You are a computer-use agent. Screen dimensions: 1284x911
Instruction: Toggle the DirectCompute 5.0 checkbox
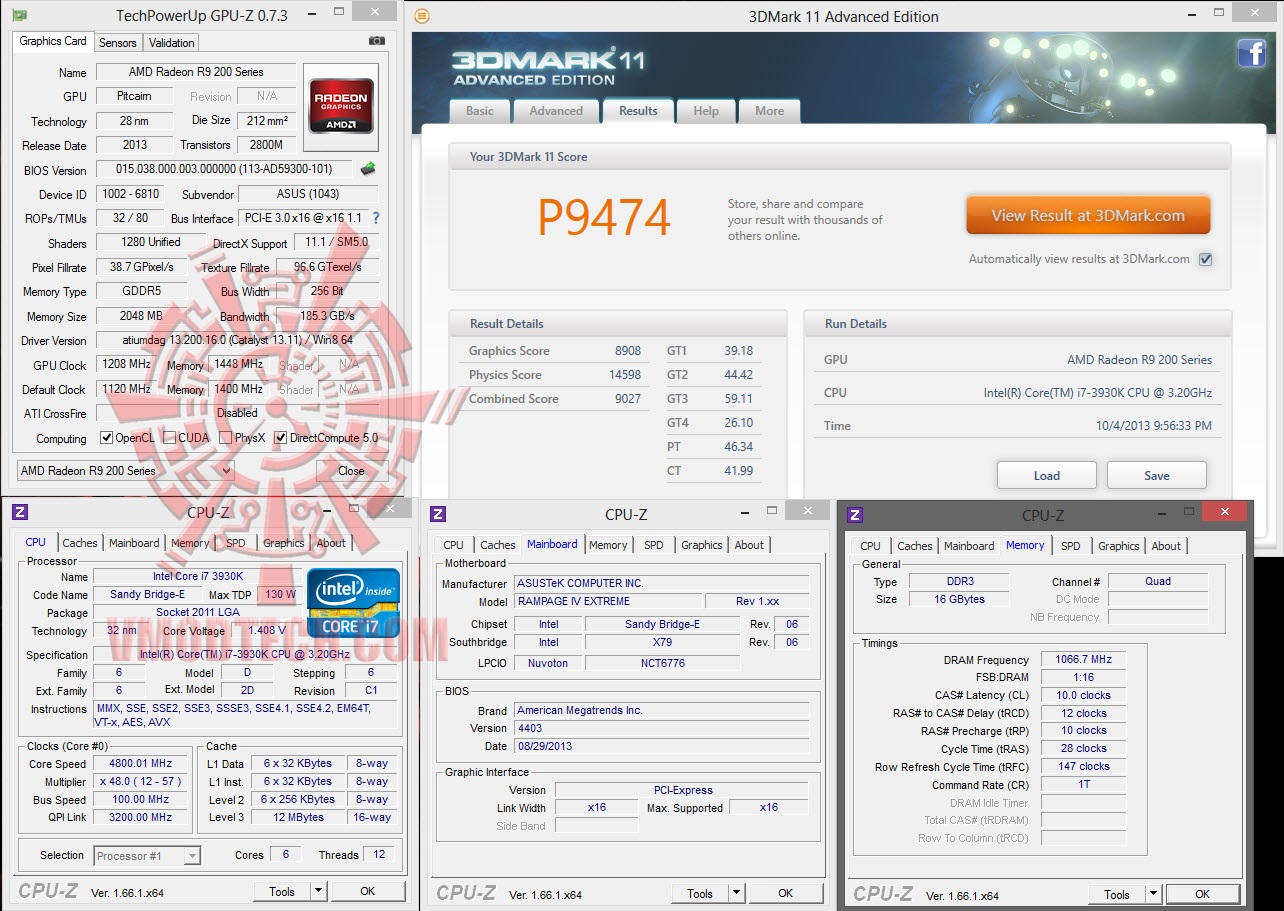(281, 438)
